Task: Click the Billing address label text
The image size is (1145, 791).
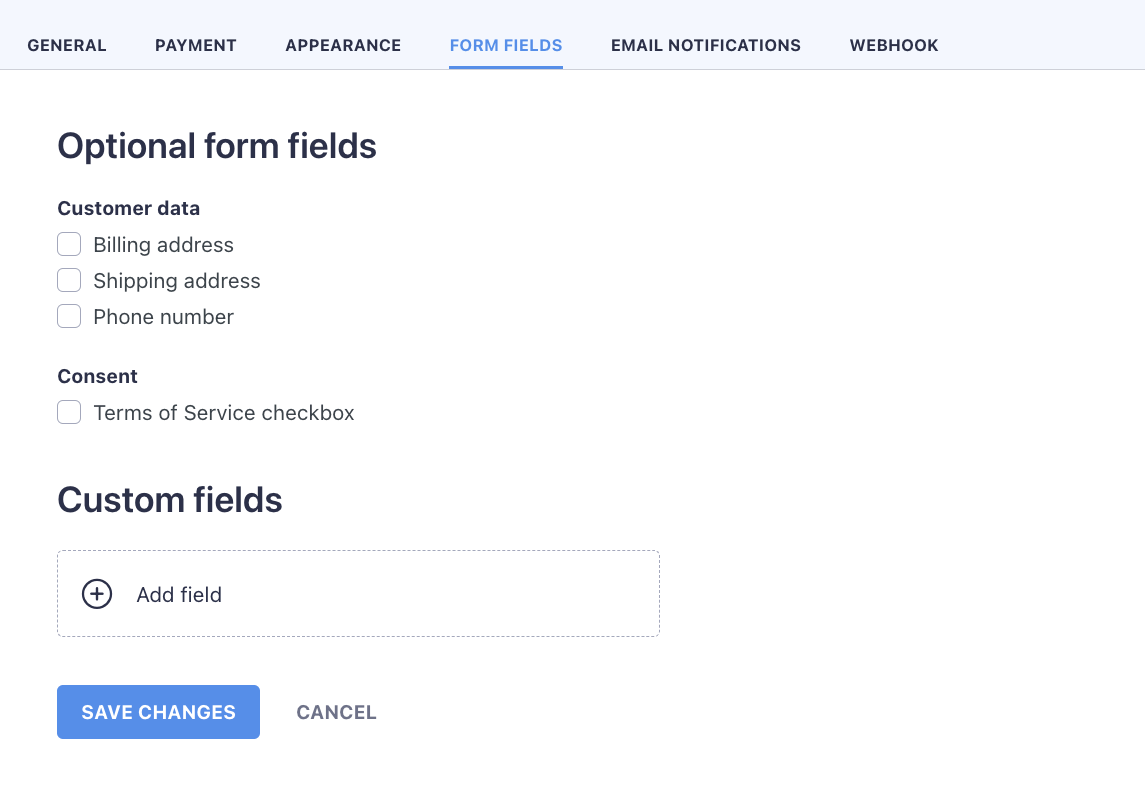Action: click(163, 244)
